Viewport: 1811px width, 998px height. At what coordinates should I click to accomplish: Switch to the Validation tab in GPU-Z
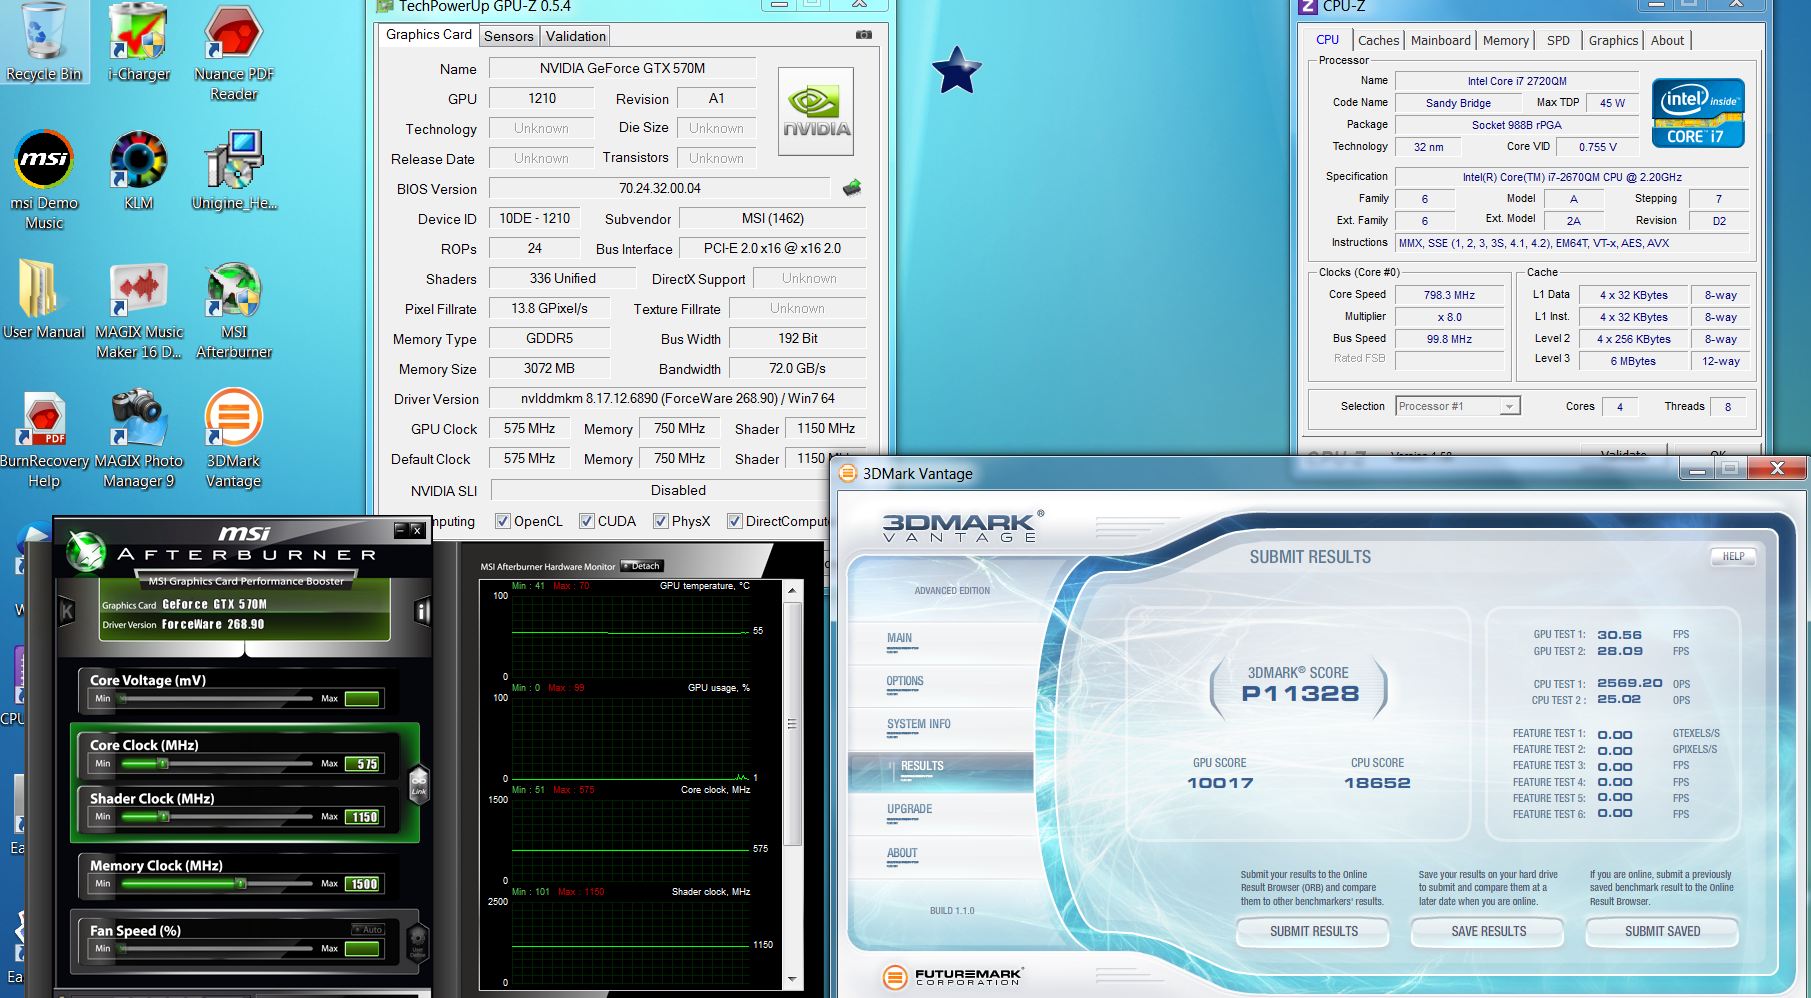576,36
